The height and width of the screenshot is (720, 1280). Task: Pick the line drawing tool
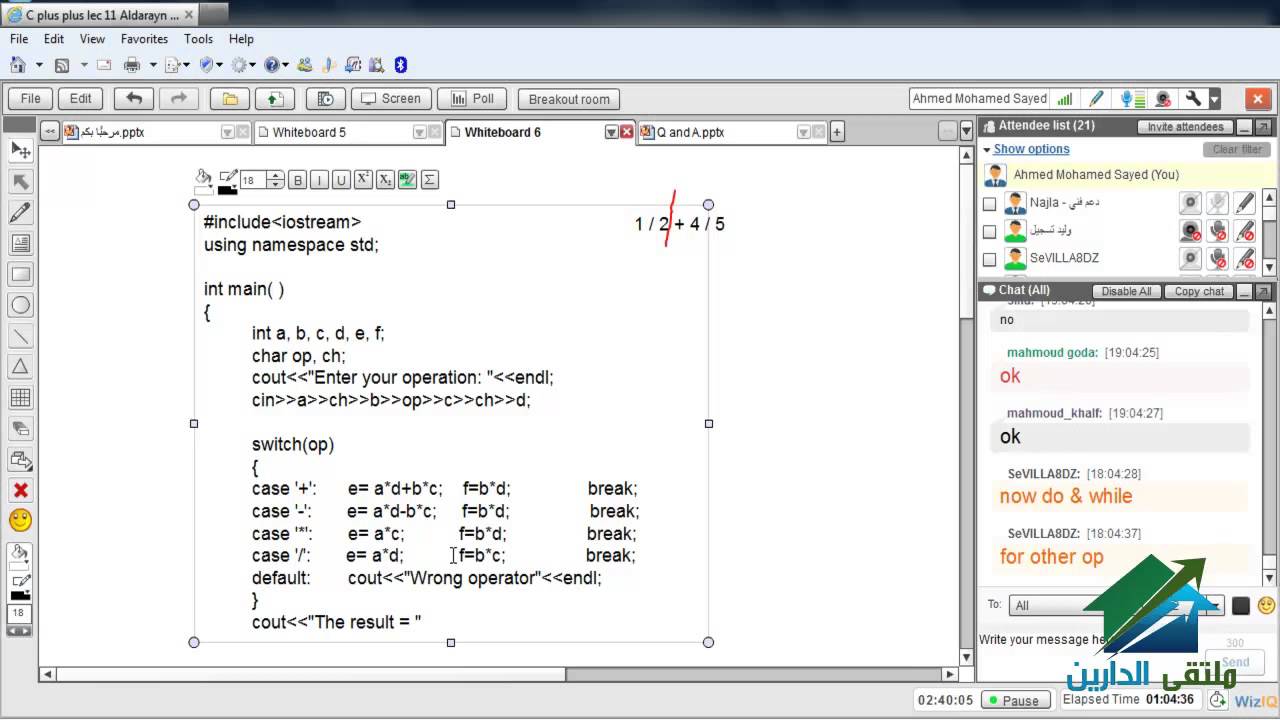20,336
